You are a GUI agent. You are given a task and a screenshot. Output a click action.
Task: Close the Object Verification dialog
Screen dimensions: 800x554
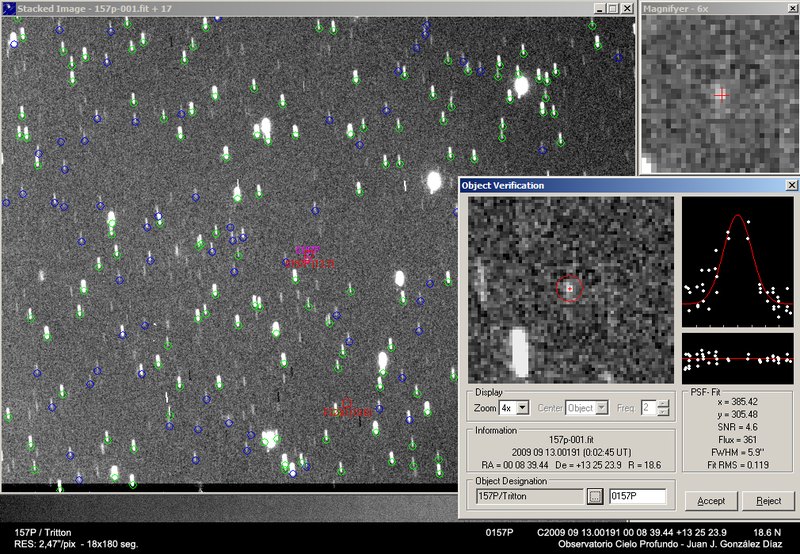coord(792,185)
